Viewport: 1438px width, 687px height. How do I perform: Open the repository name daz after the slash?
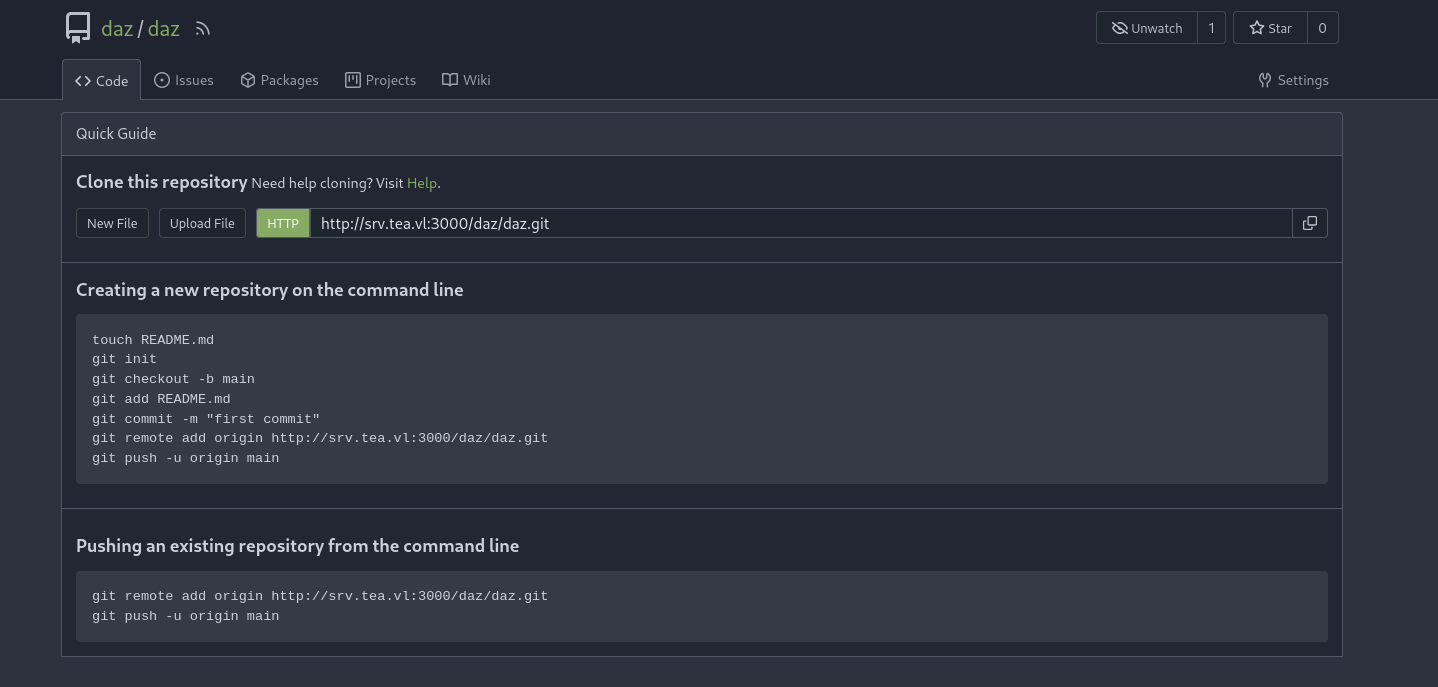click(164, 28)
